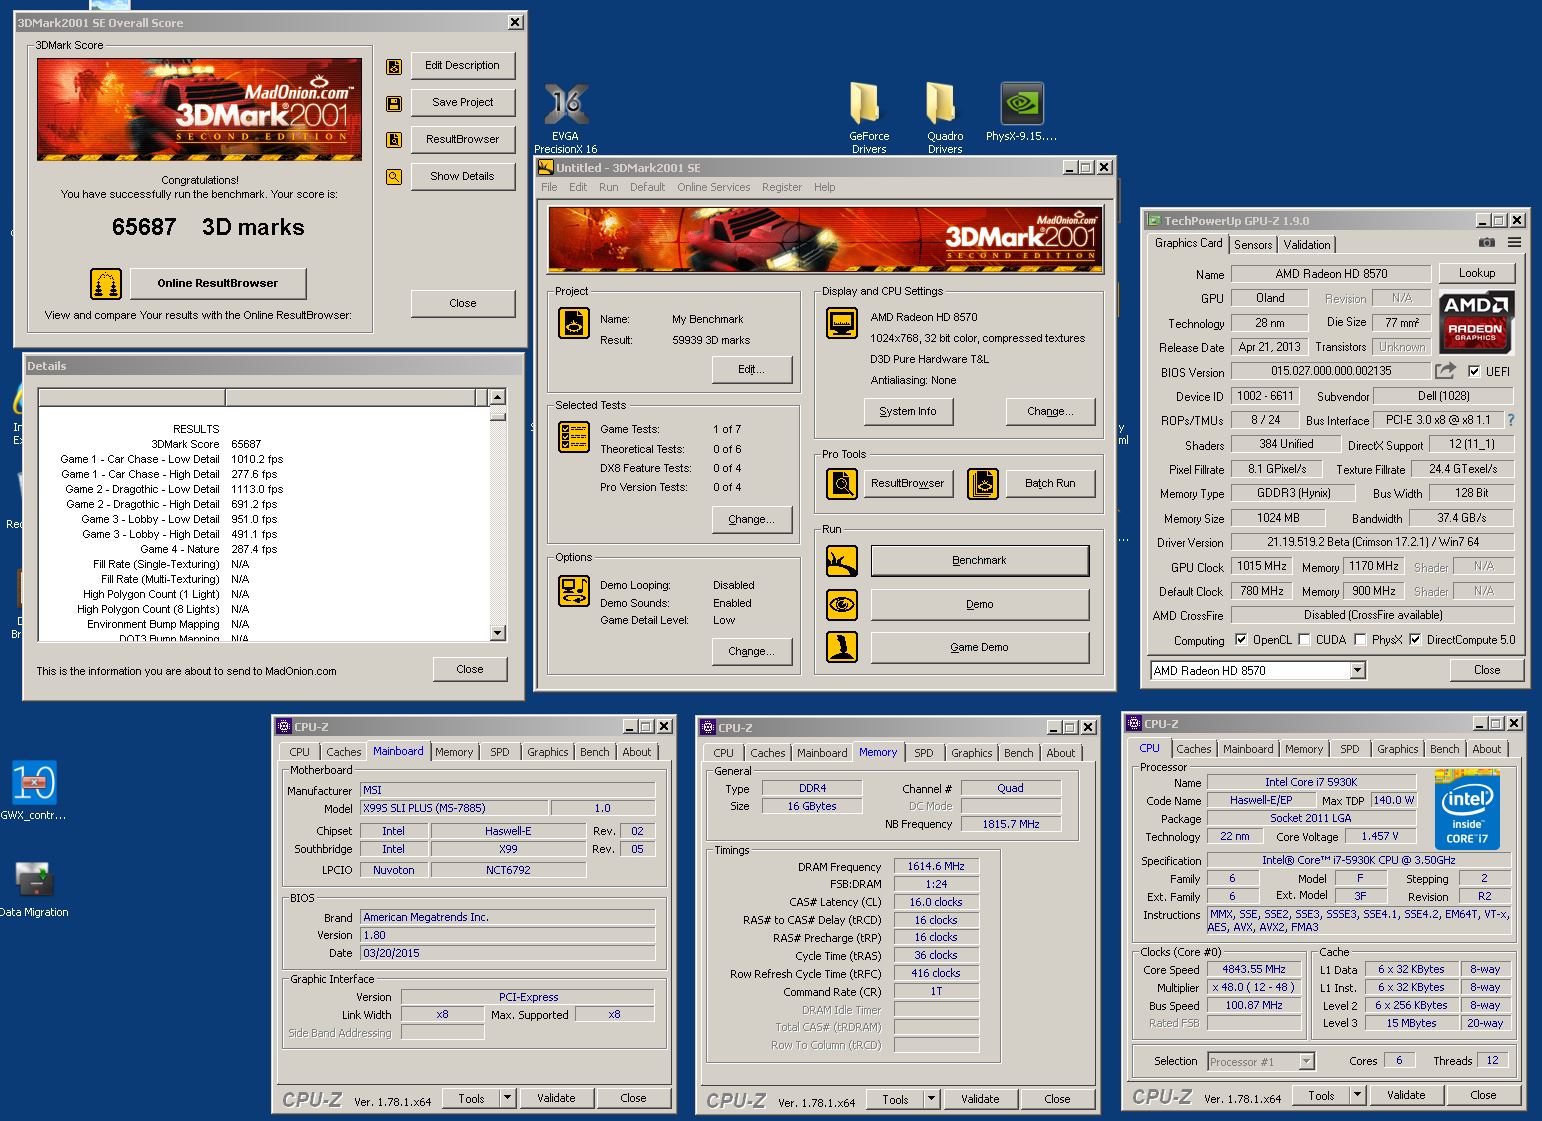
Task: Open Tools dropdown arrow in Mainboard CPU-Z
Action: (507, 1098)
